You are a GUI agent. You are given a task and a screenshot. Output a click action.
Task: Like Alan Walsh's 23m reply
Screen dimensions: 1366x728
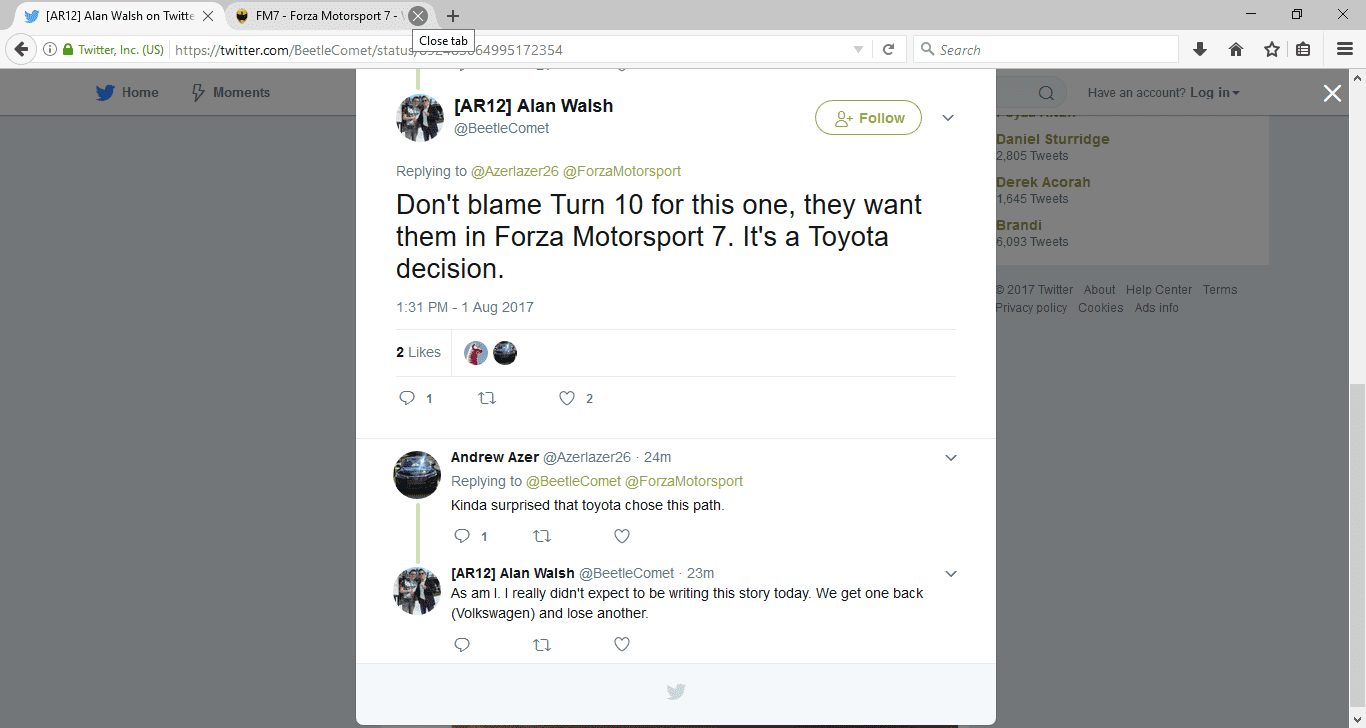[x=622, y=645]
